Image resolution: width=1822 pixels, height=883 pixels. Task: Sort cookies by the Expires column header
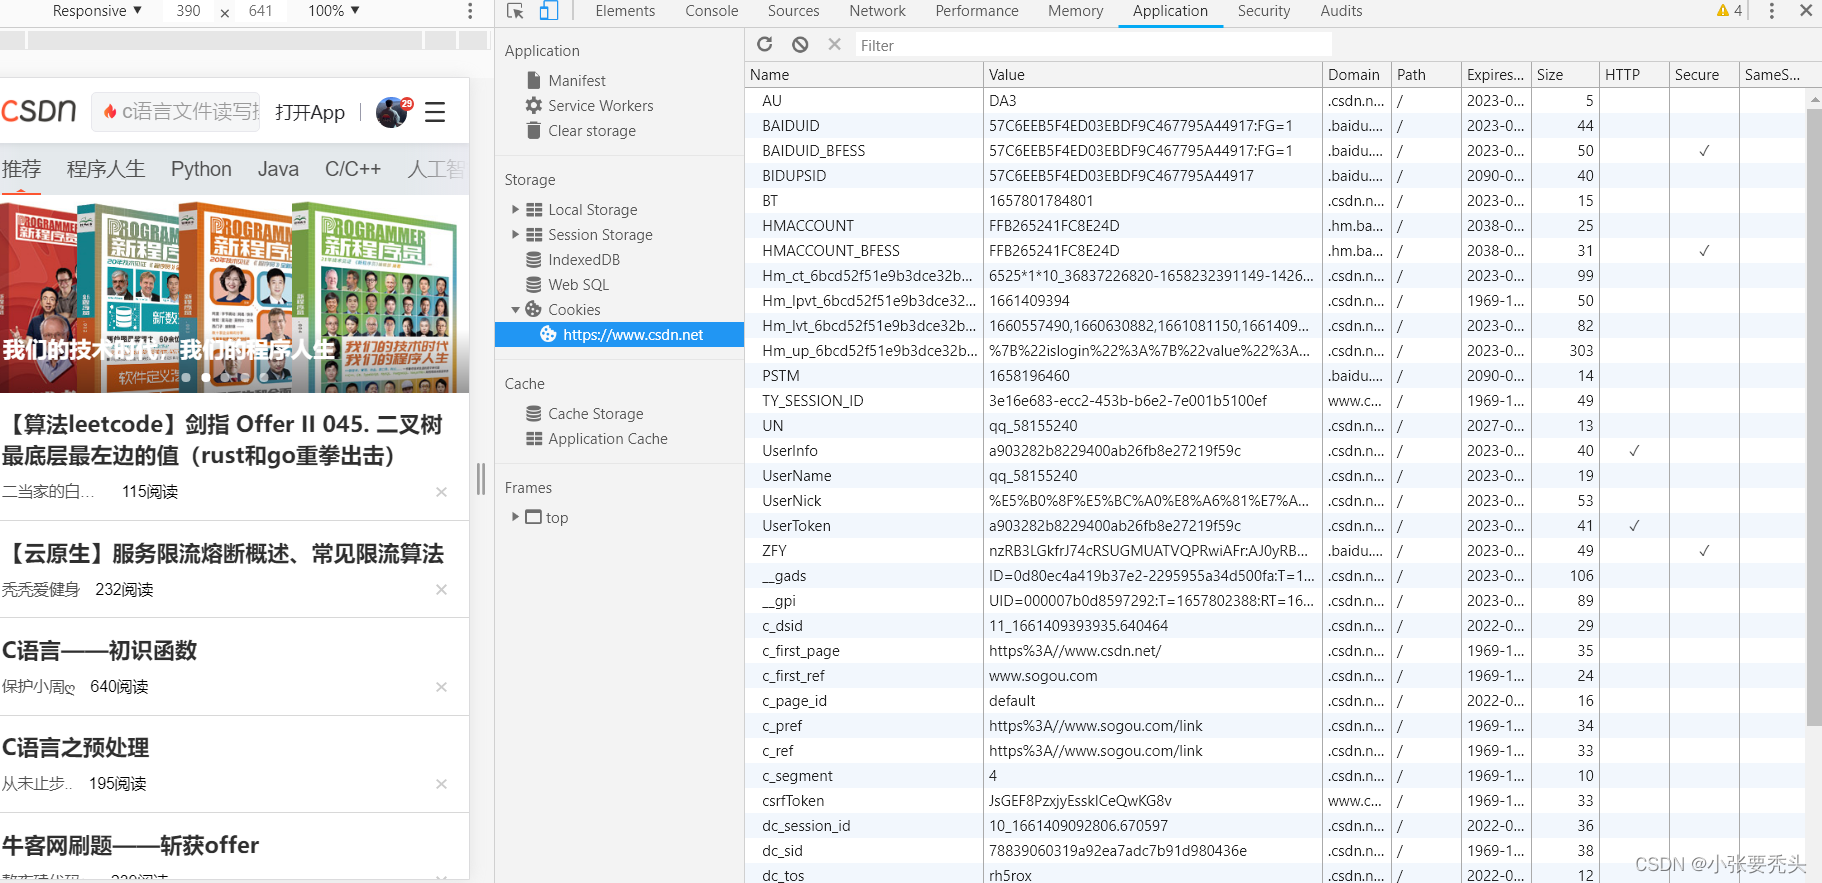click(1495, 75)
